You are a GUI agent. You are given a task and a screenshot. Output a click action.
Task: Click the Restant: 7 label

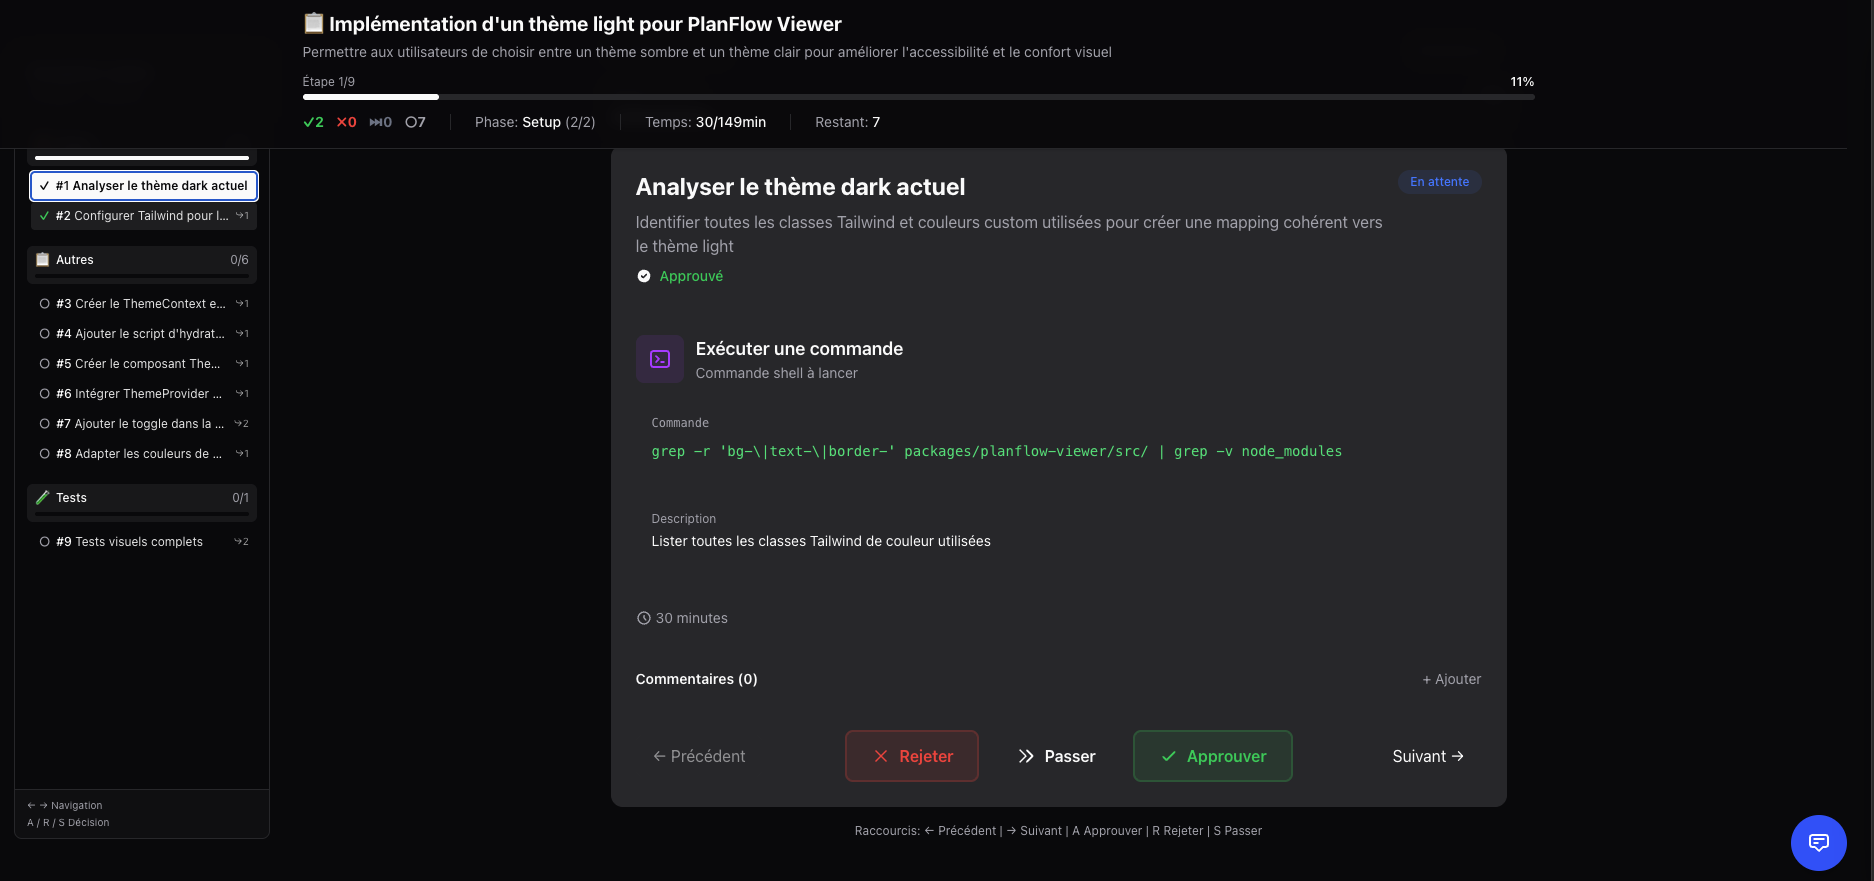848,122
